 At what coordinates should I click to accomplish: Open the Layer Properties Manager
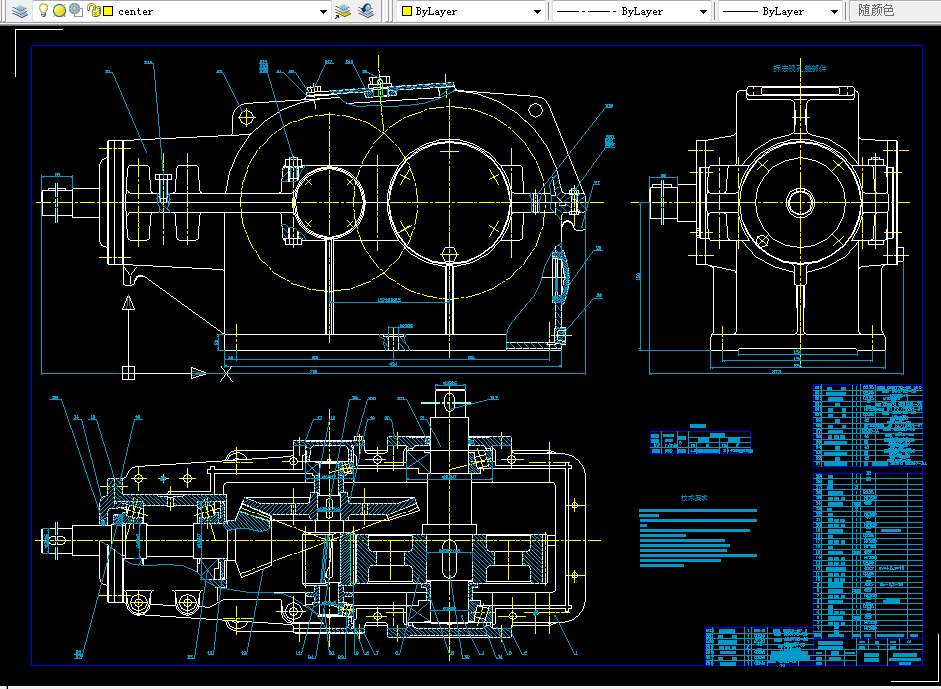[20, 11]
